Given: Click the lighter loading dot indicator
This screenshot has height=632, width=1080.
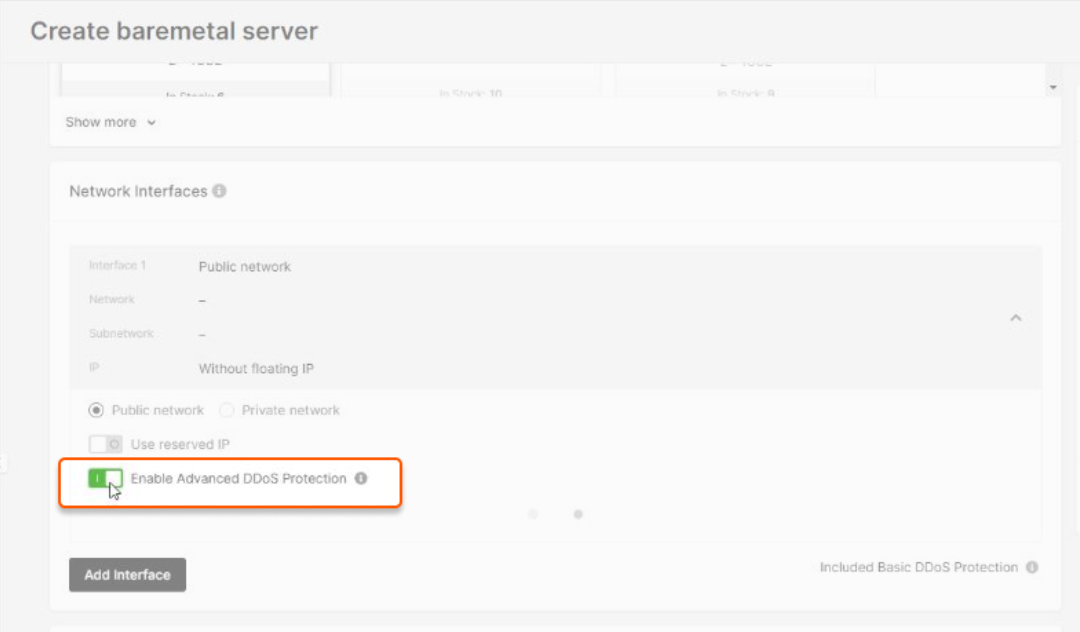Looking at the screenshot, I should [532, 514].
